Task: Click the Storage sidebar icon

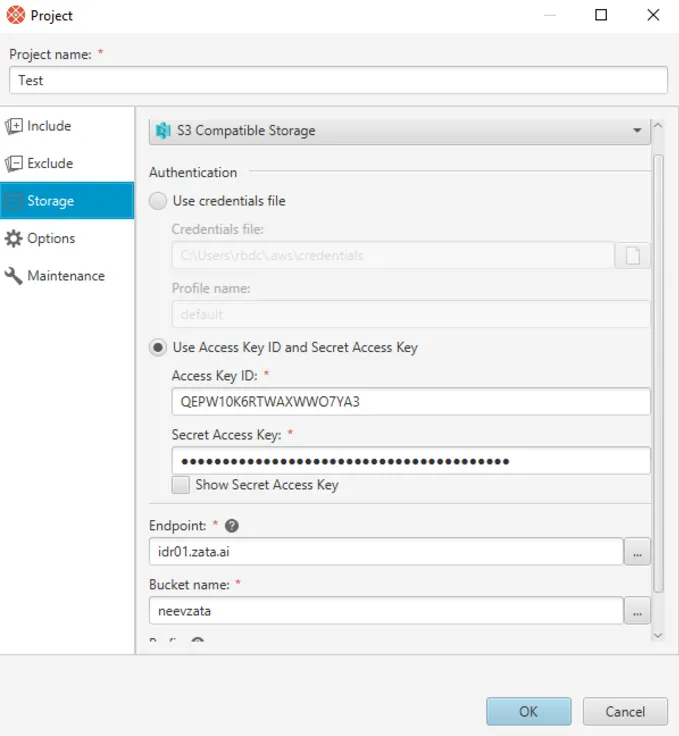Action: point(14,201)
